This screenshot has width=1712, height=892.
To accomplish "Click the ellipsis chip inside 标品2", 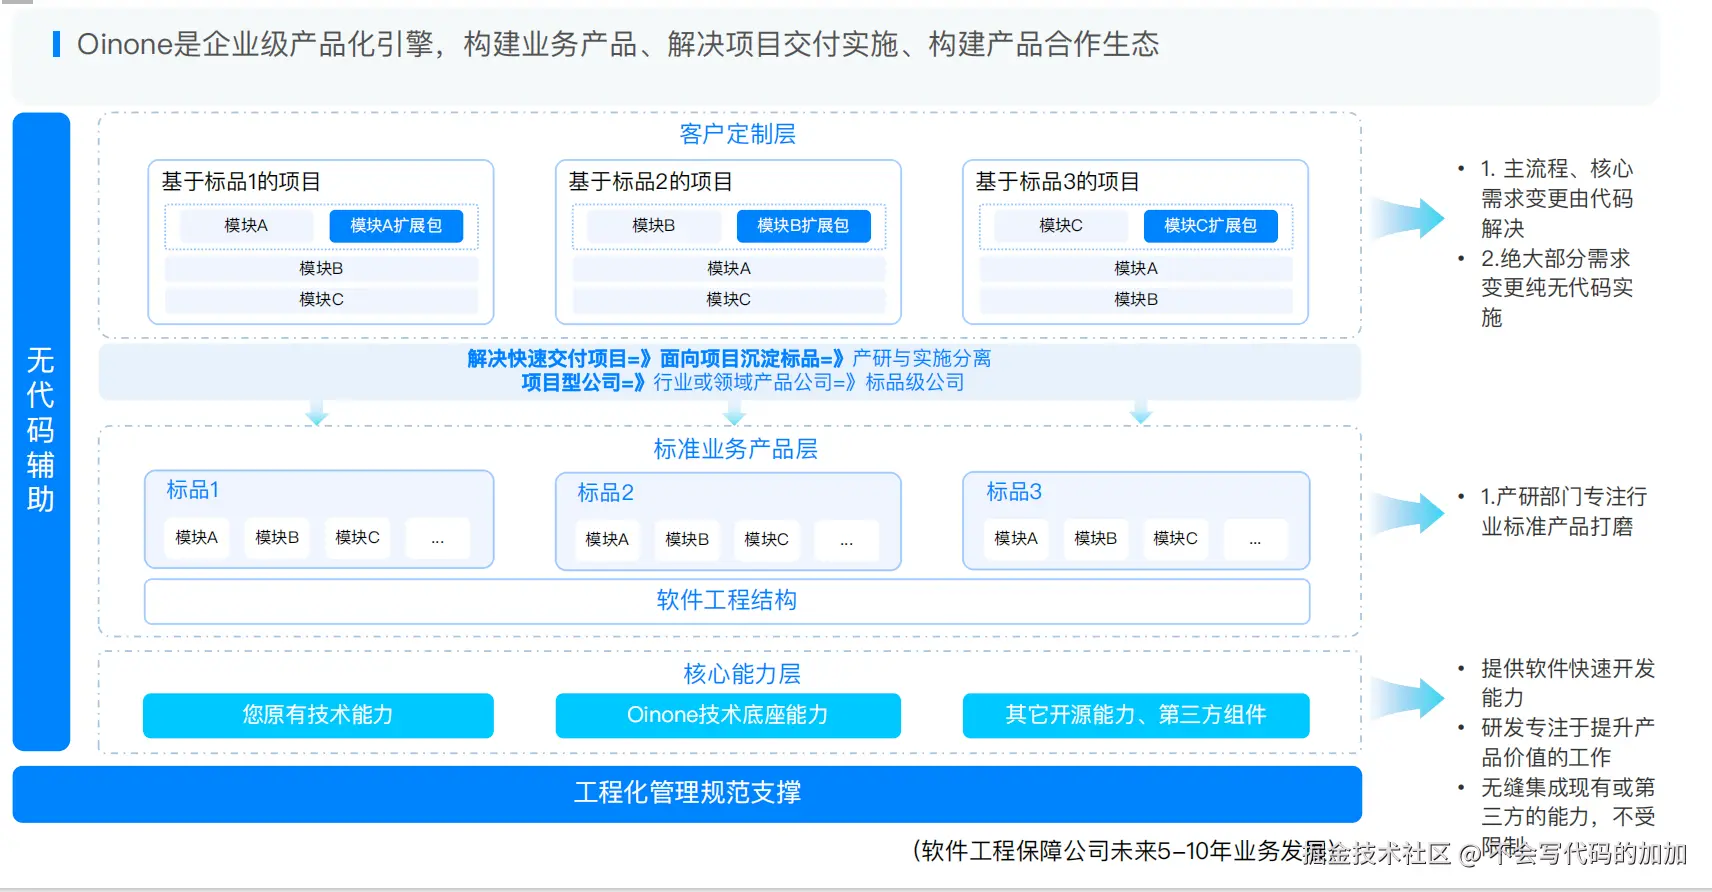I will point(846,540).
